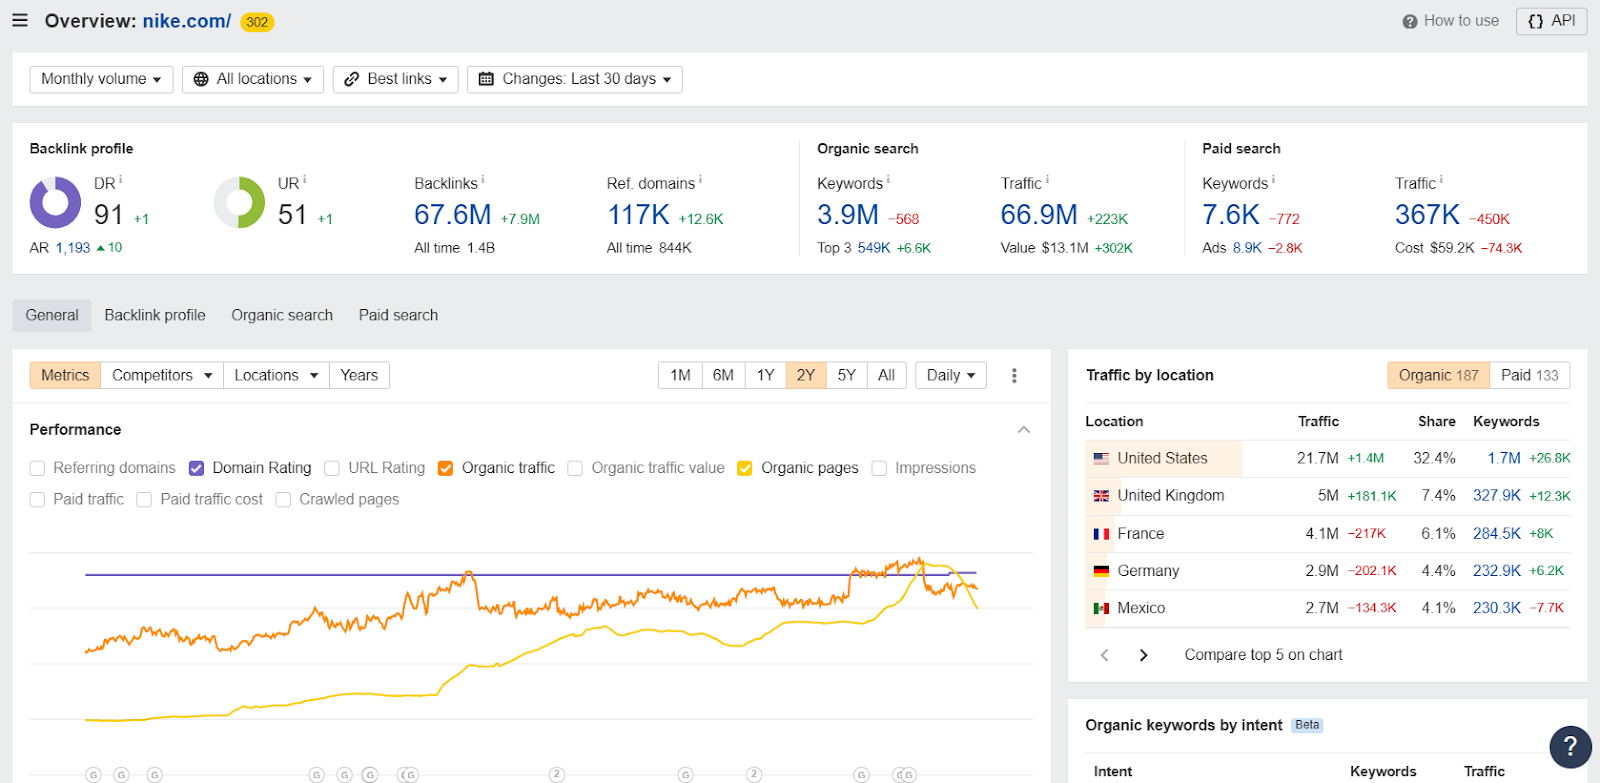Click the DR donut chart

(x=55, y=203)
